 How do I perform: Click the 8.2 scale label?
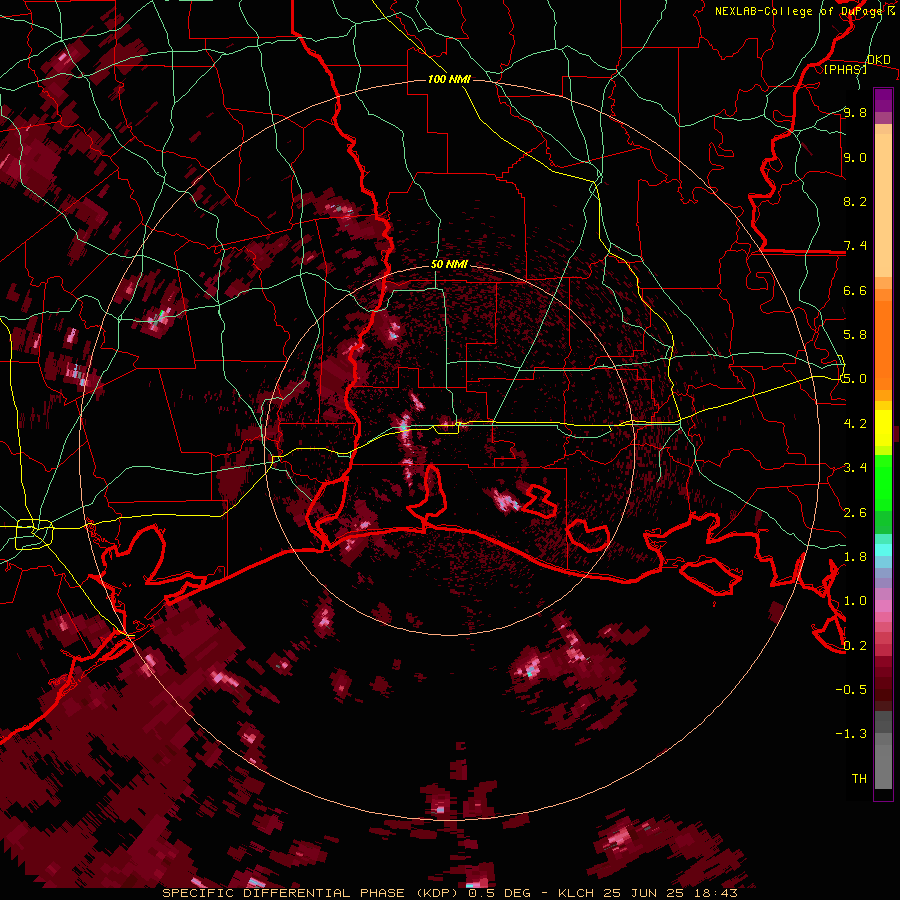pyautogui.click(x=855, y=201)
